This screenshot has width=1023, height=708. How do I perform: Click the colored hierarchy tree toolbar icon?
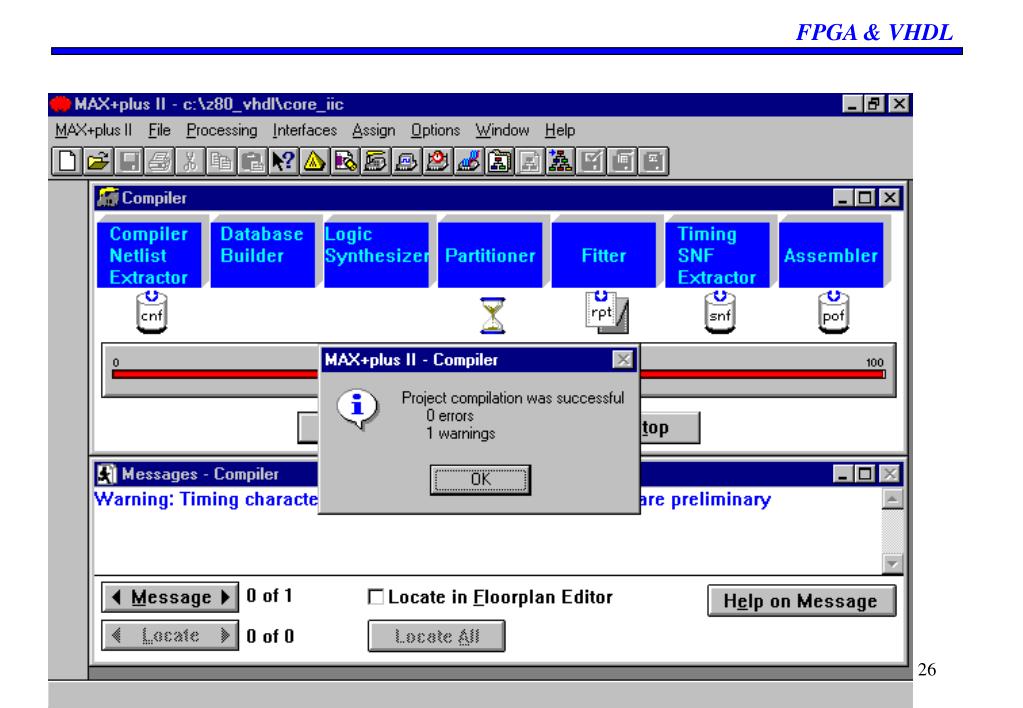560,161
